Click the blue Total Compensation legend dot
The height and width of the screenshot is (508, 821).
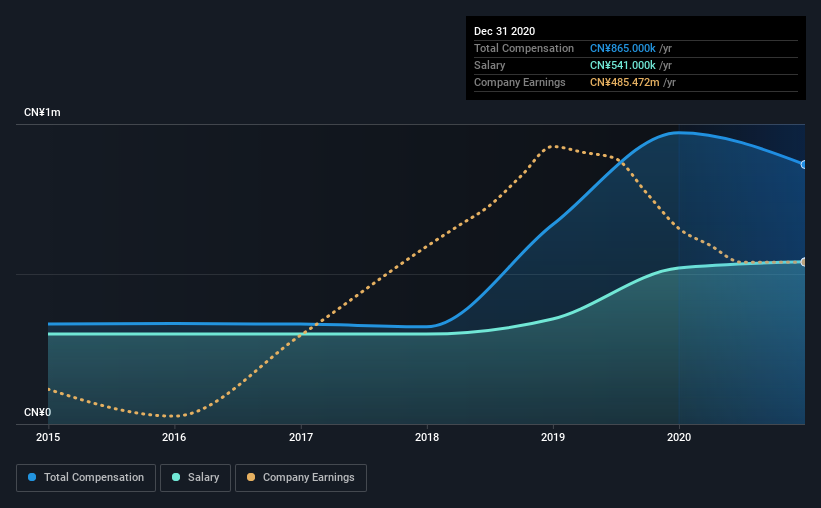[x=32, y=477]
